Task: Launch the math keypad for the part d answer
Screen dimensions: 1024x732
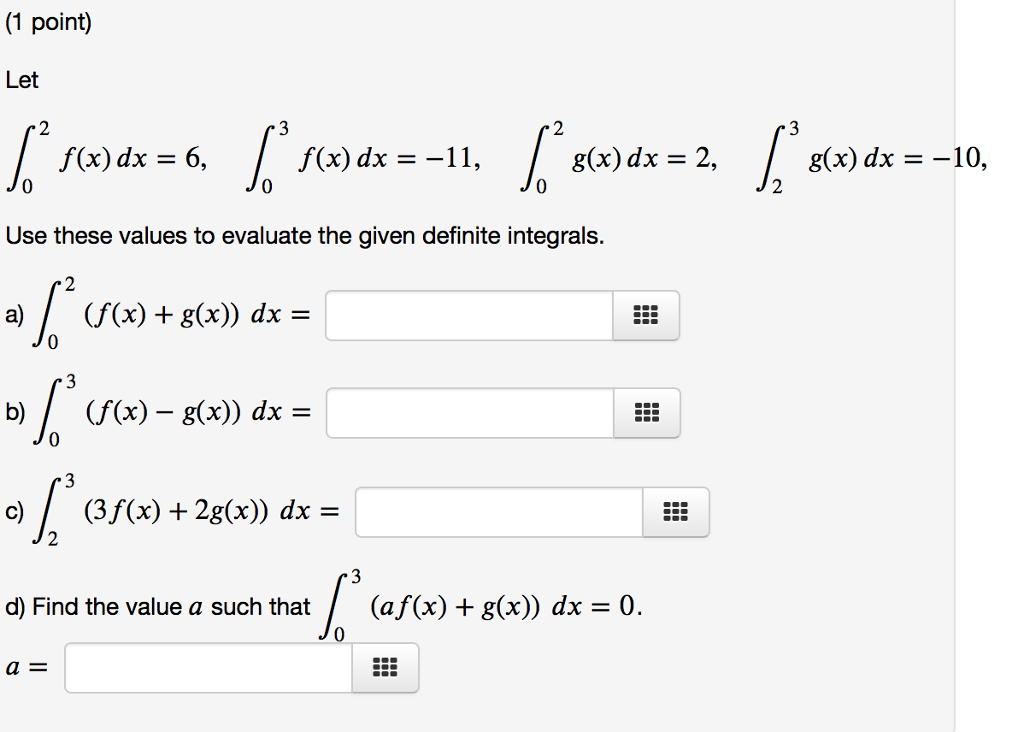Action: click(x=385, y=668)
